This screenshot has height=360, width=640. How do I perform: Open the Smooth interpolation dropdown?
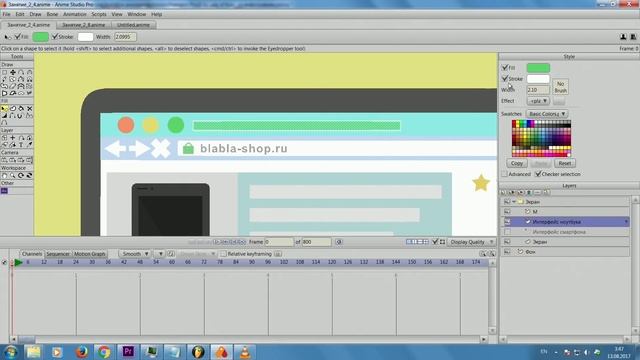pos(136,254)
